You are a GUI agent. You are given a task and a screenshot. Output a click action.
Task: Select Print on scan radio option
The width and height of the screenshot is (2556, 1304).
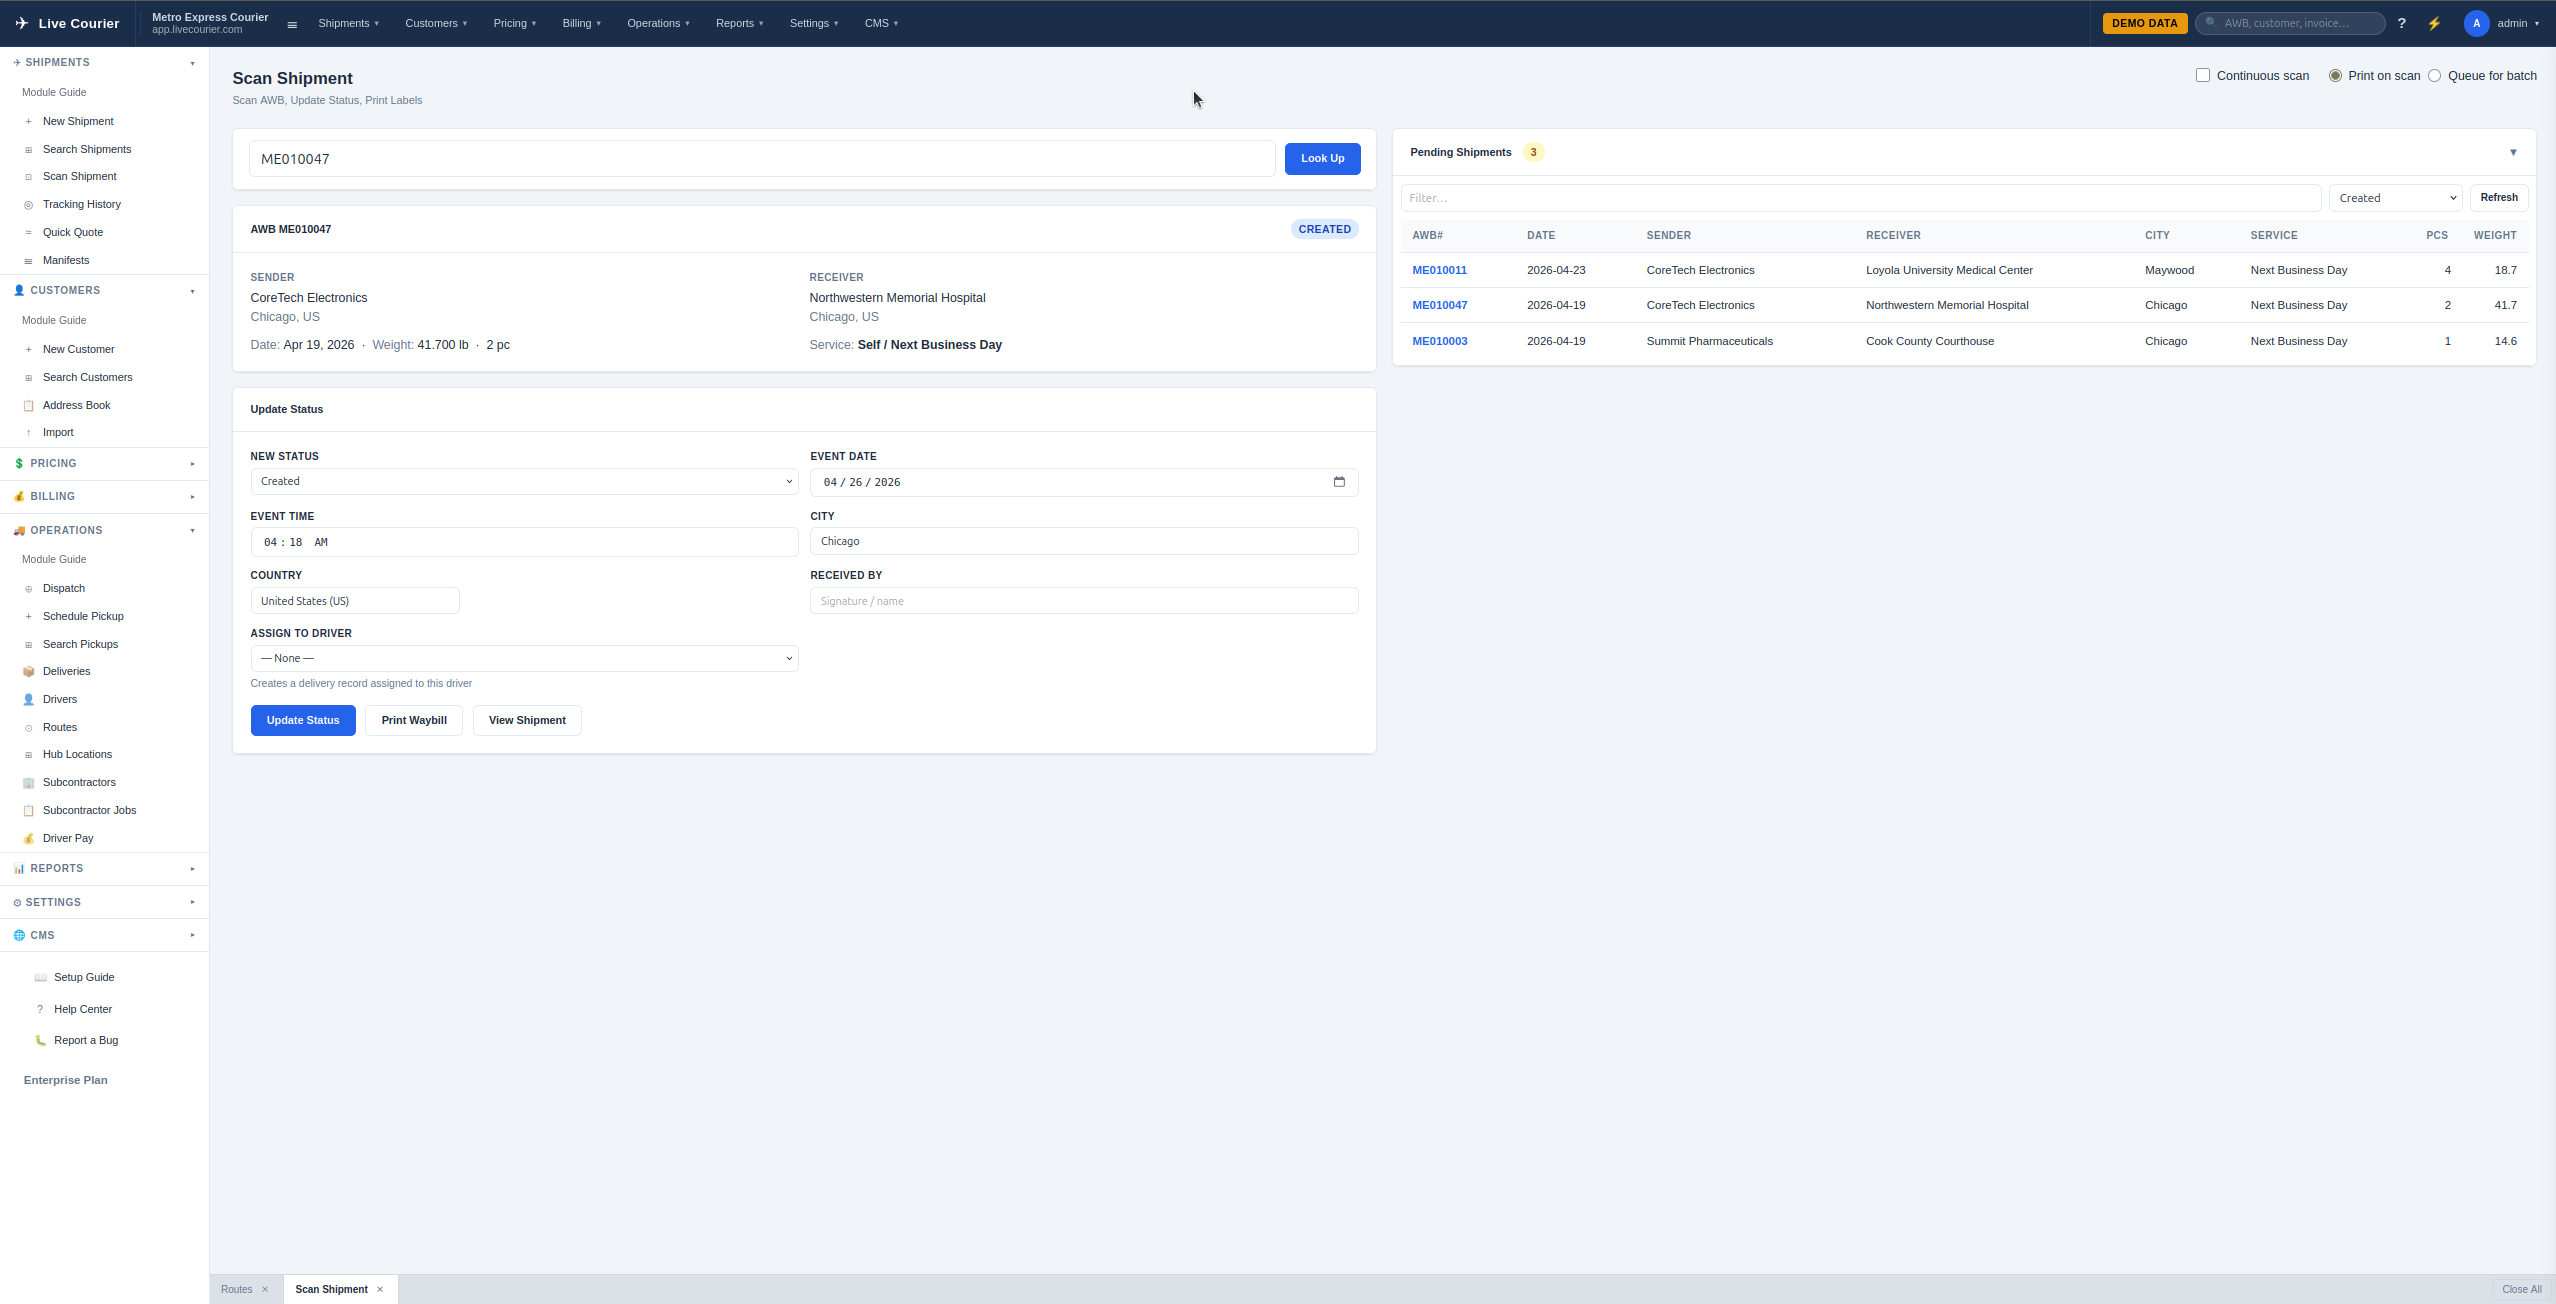coord(2335,75)
